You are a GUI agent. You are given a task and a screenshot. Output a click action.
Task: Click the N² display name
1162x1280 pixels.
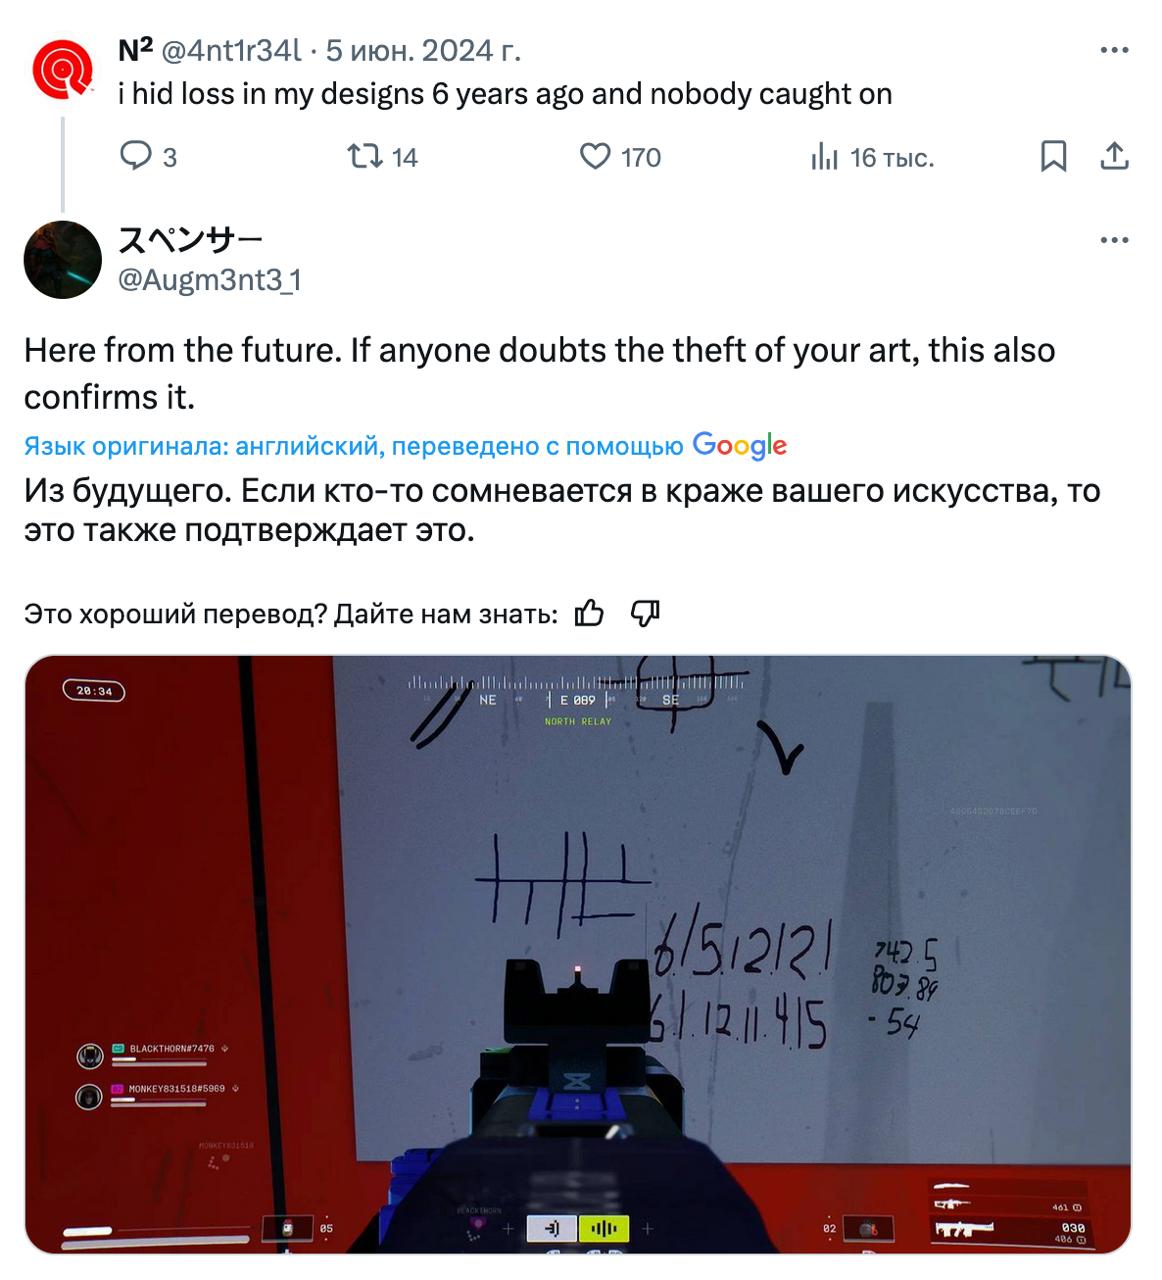coord(136,50)
